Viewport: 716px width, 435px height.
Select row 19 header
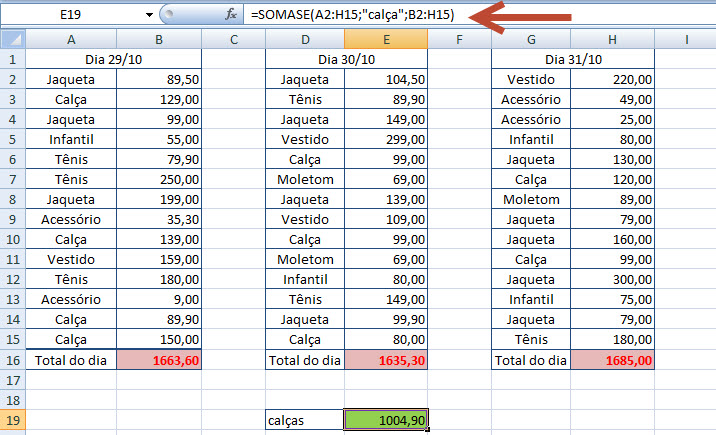click(x=12, y=421)
